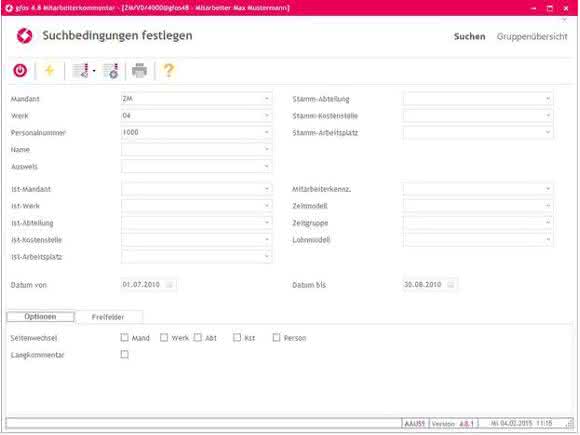Click the Suchen link
The width and height of the screenshot is (580, 435).
coord(469,36)
